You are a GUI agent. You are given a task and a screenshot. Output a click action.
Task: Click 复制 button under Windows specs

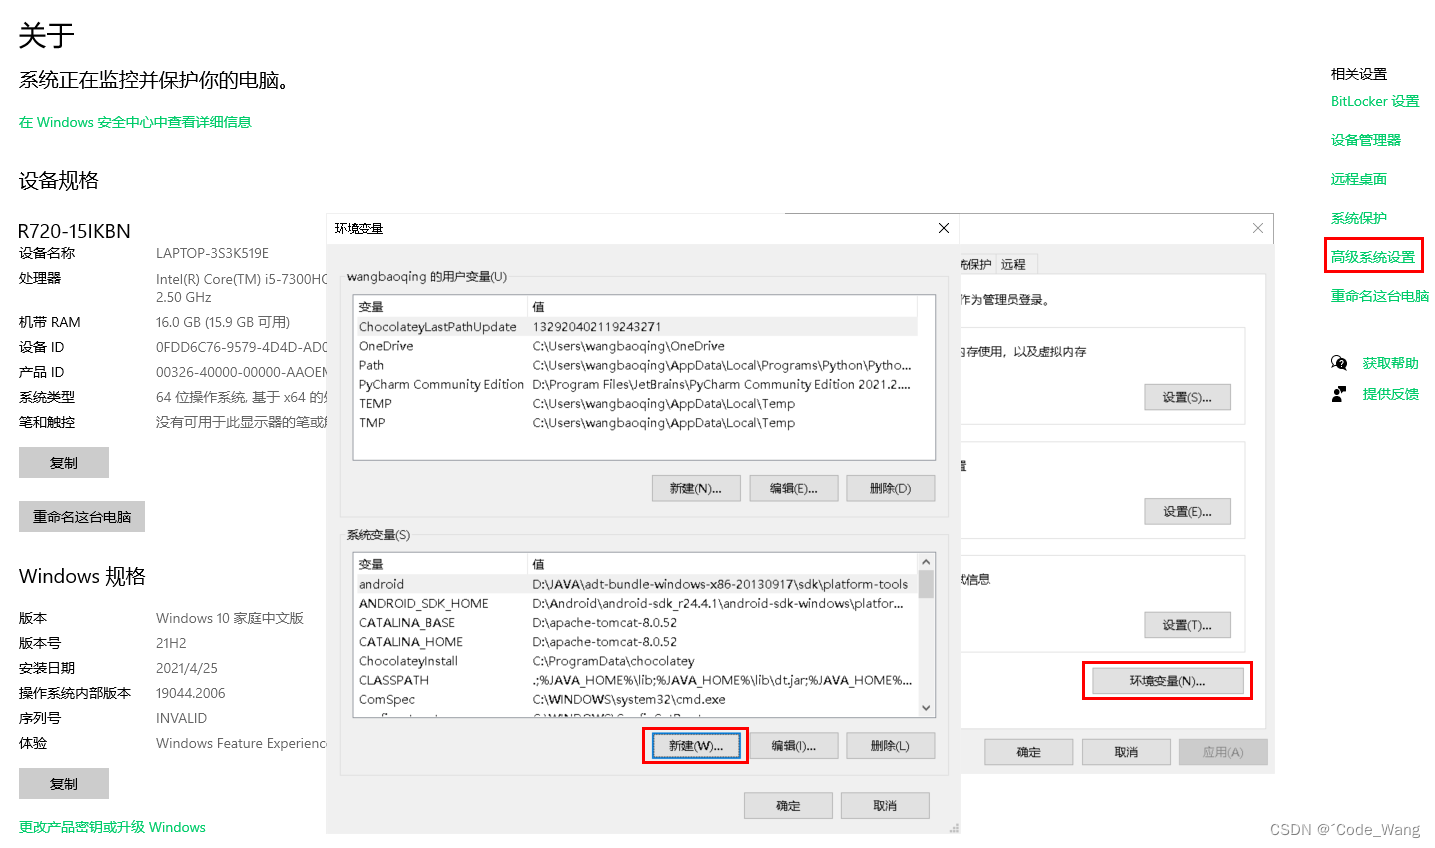click(x=64, y=784)
